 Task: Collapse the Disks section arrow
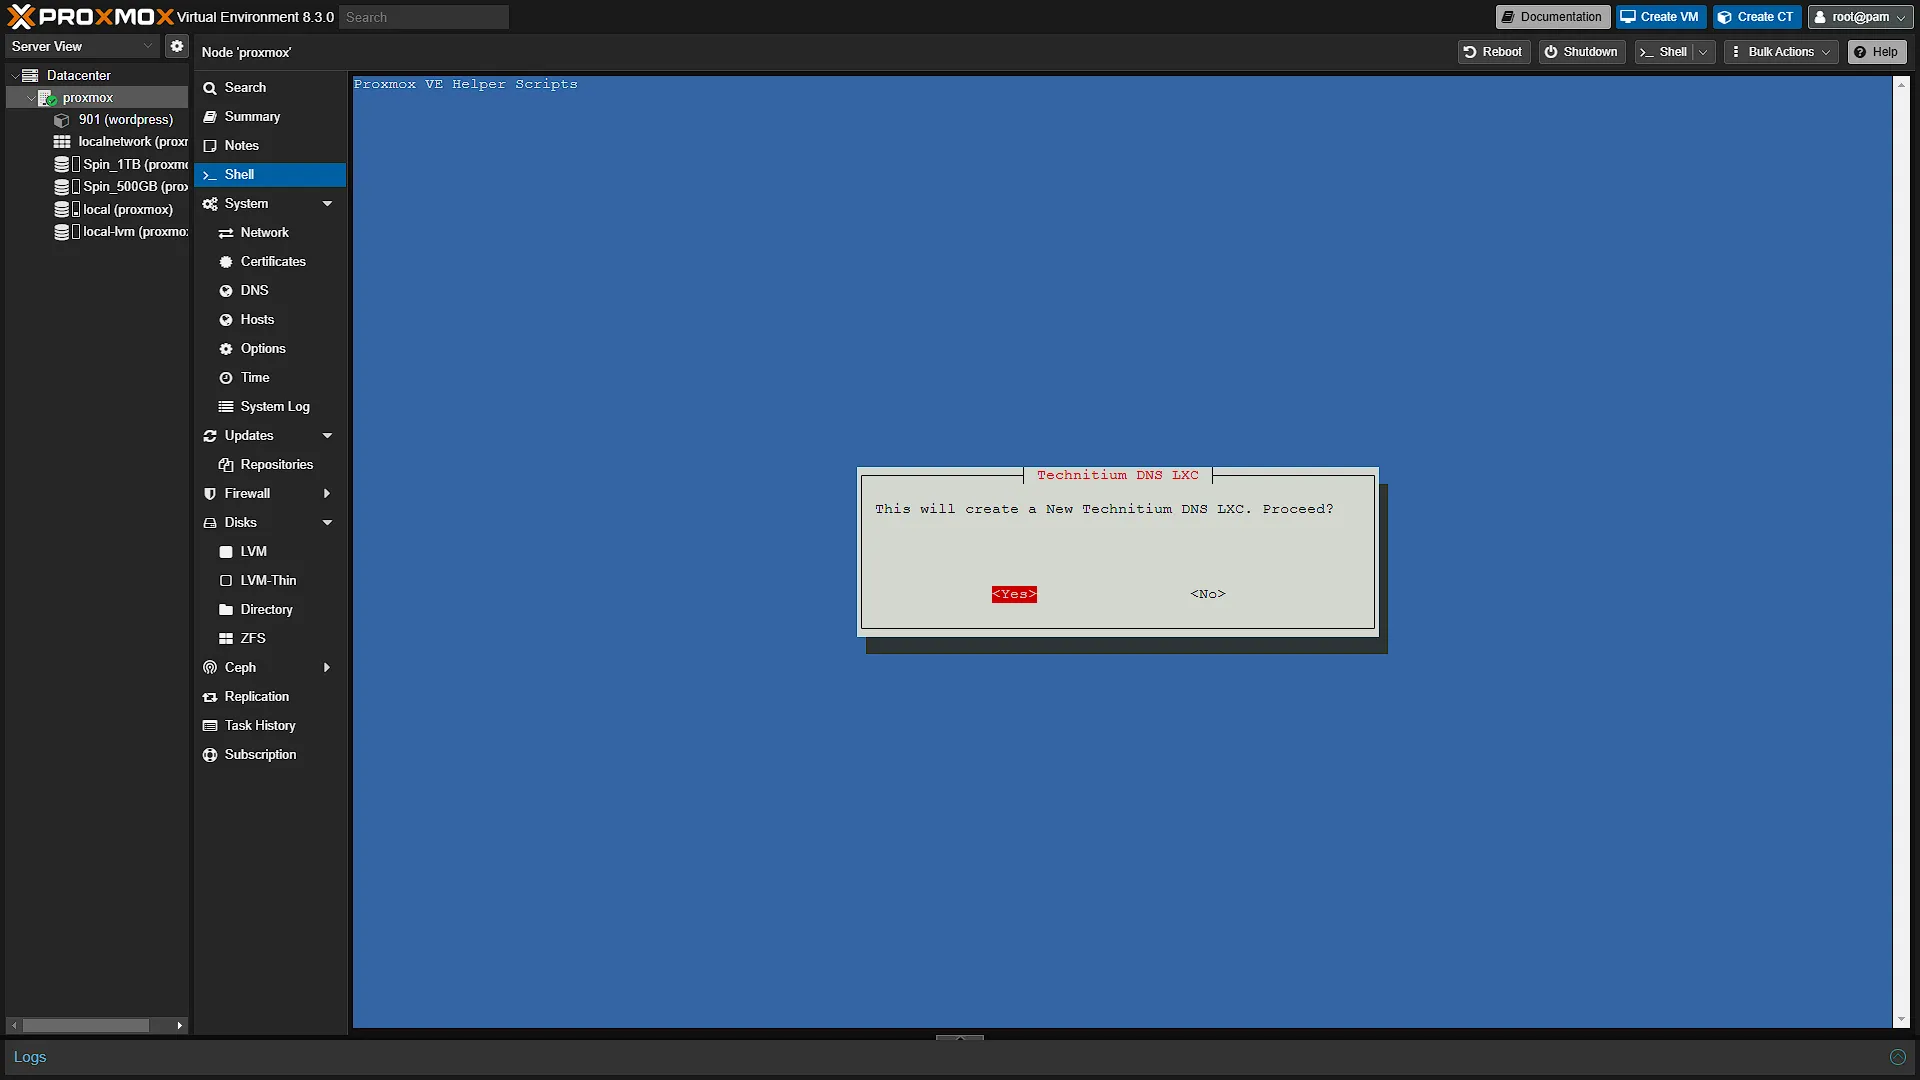pos(327,523)
